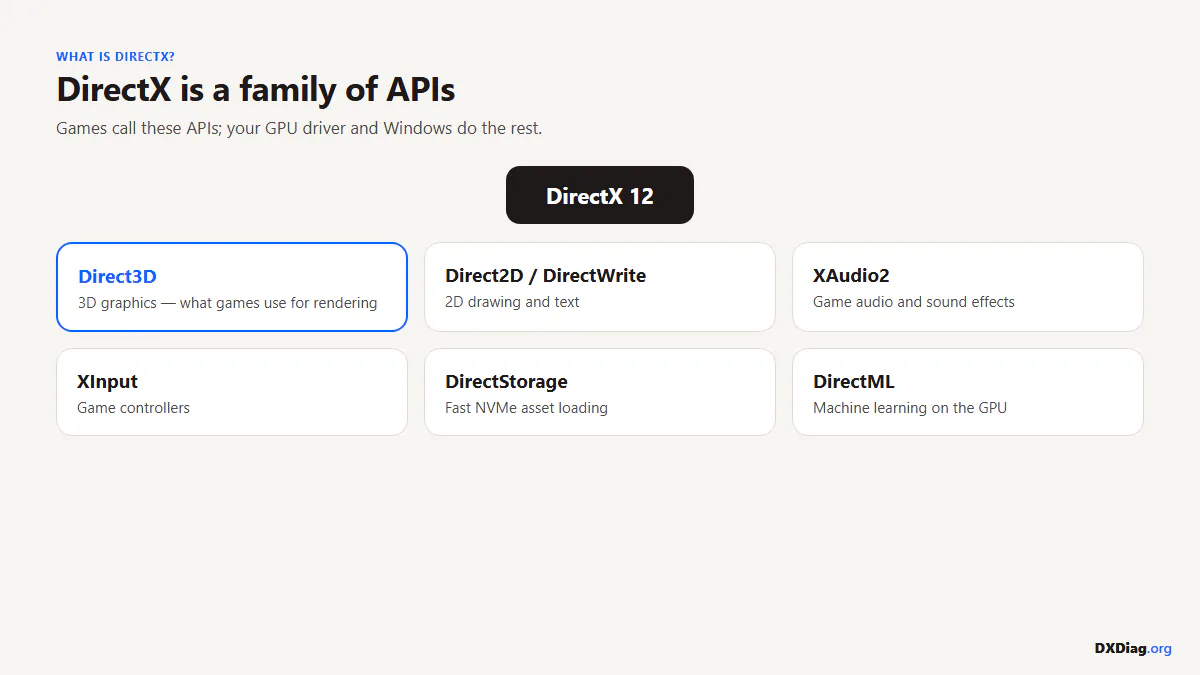
Task: Choose the XAudio2 card
Action: [968, 287]
